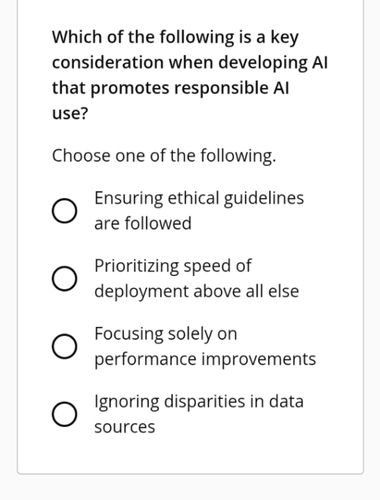Choose the "Prioritizing speed of deployment" radio circle

click(65, 279)
